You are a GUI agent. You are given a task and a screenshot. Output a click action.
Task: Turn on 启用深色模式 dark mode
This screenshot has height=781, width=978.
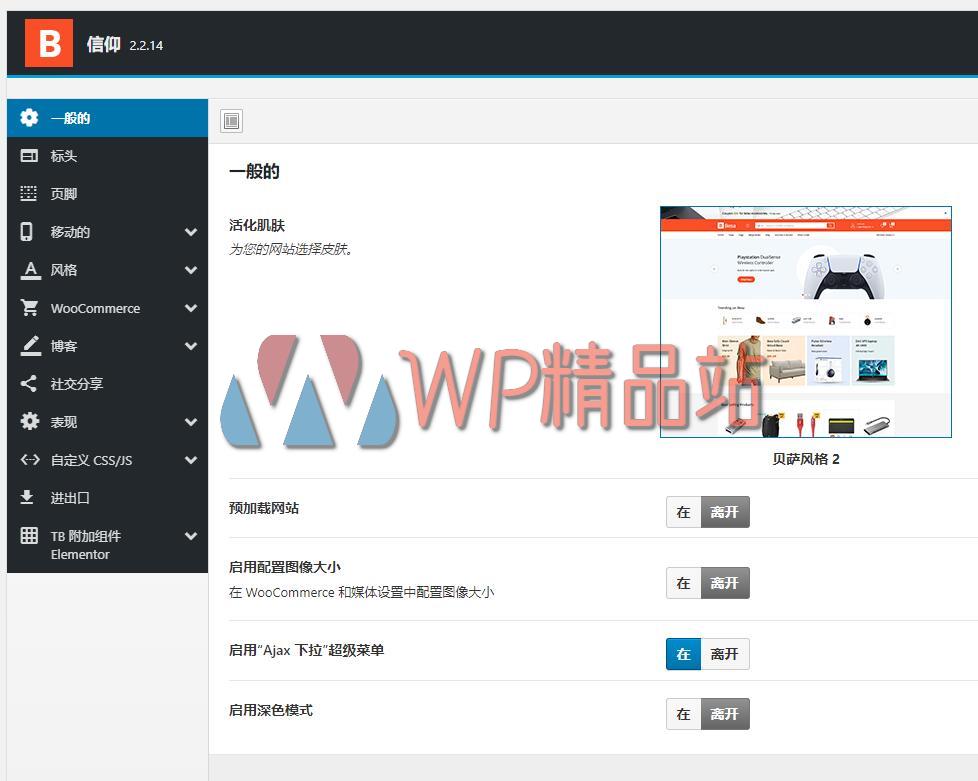coord(683,713)
